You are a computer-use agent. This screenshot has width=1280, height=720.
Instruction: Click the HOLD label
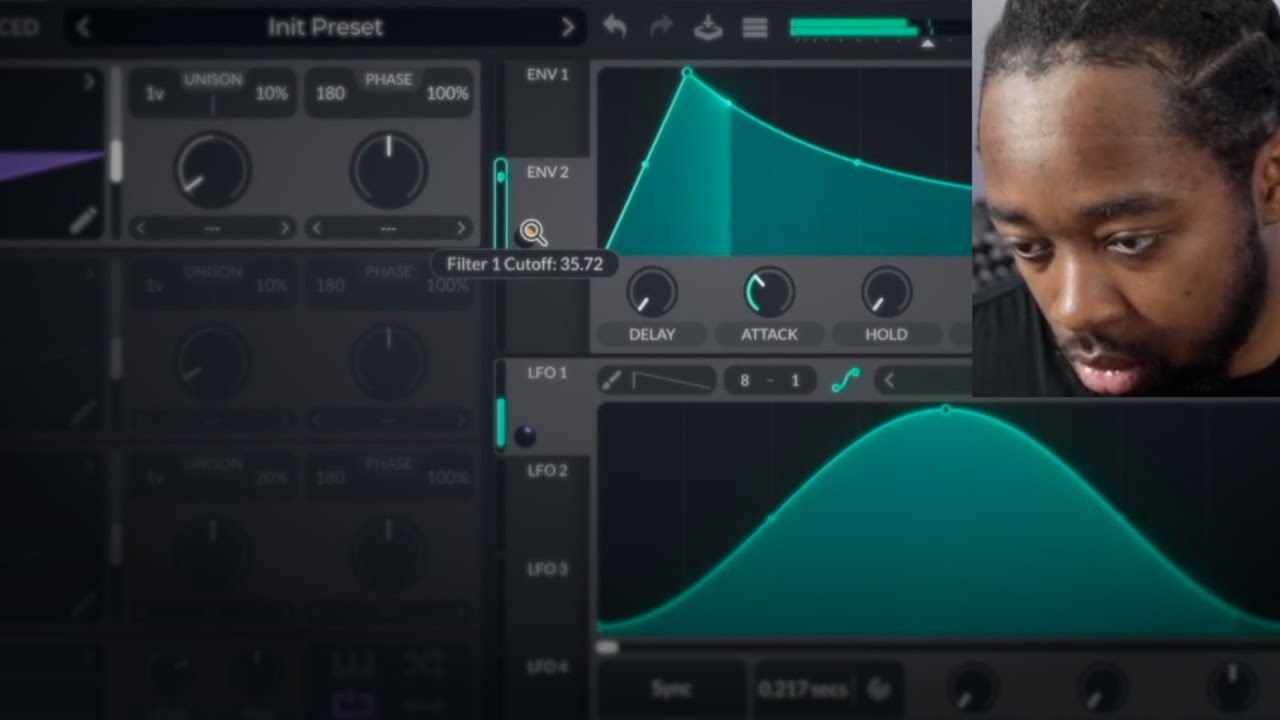[886, 335]
